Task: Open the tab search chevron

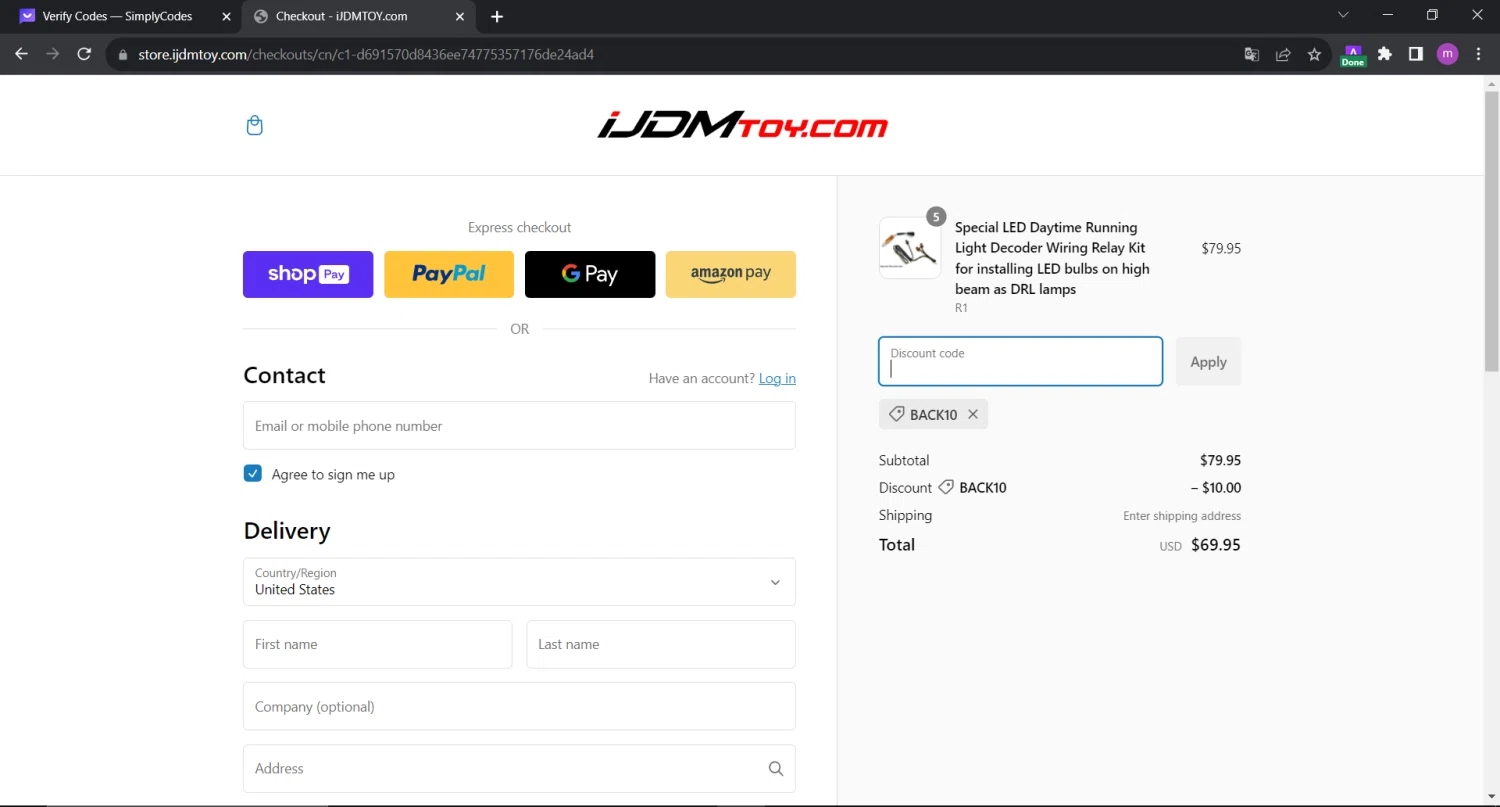Action: click(x=1343, y=15)
